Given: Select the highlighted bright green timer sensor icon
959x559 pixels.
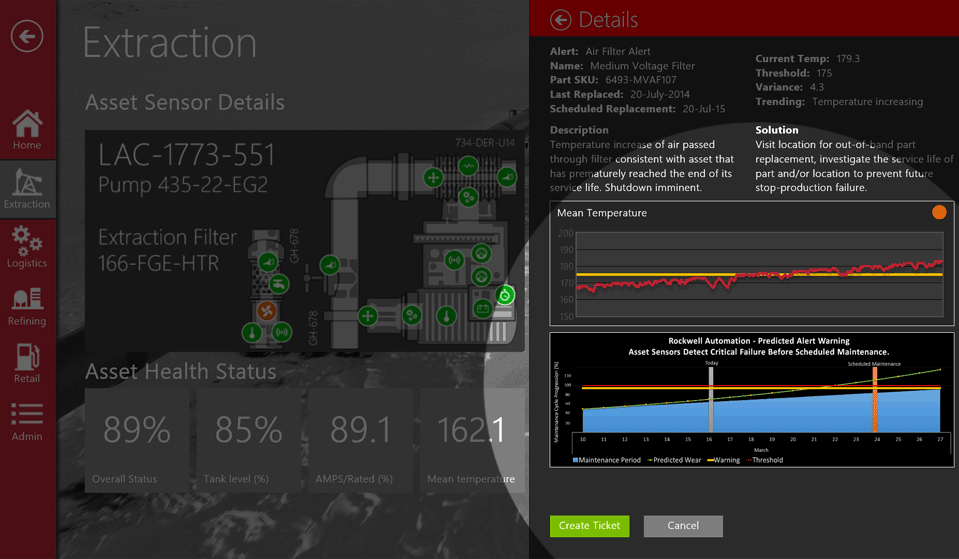Looking at the screenshot, I should [506, 295].
